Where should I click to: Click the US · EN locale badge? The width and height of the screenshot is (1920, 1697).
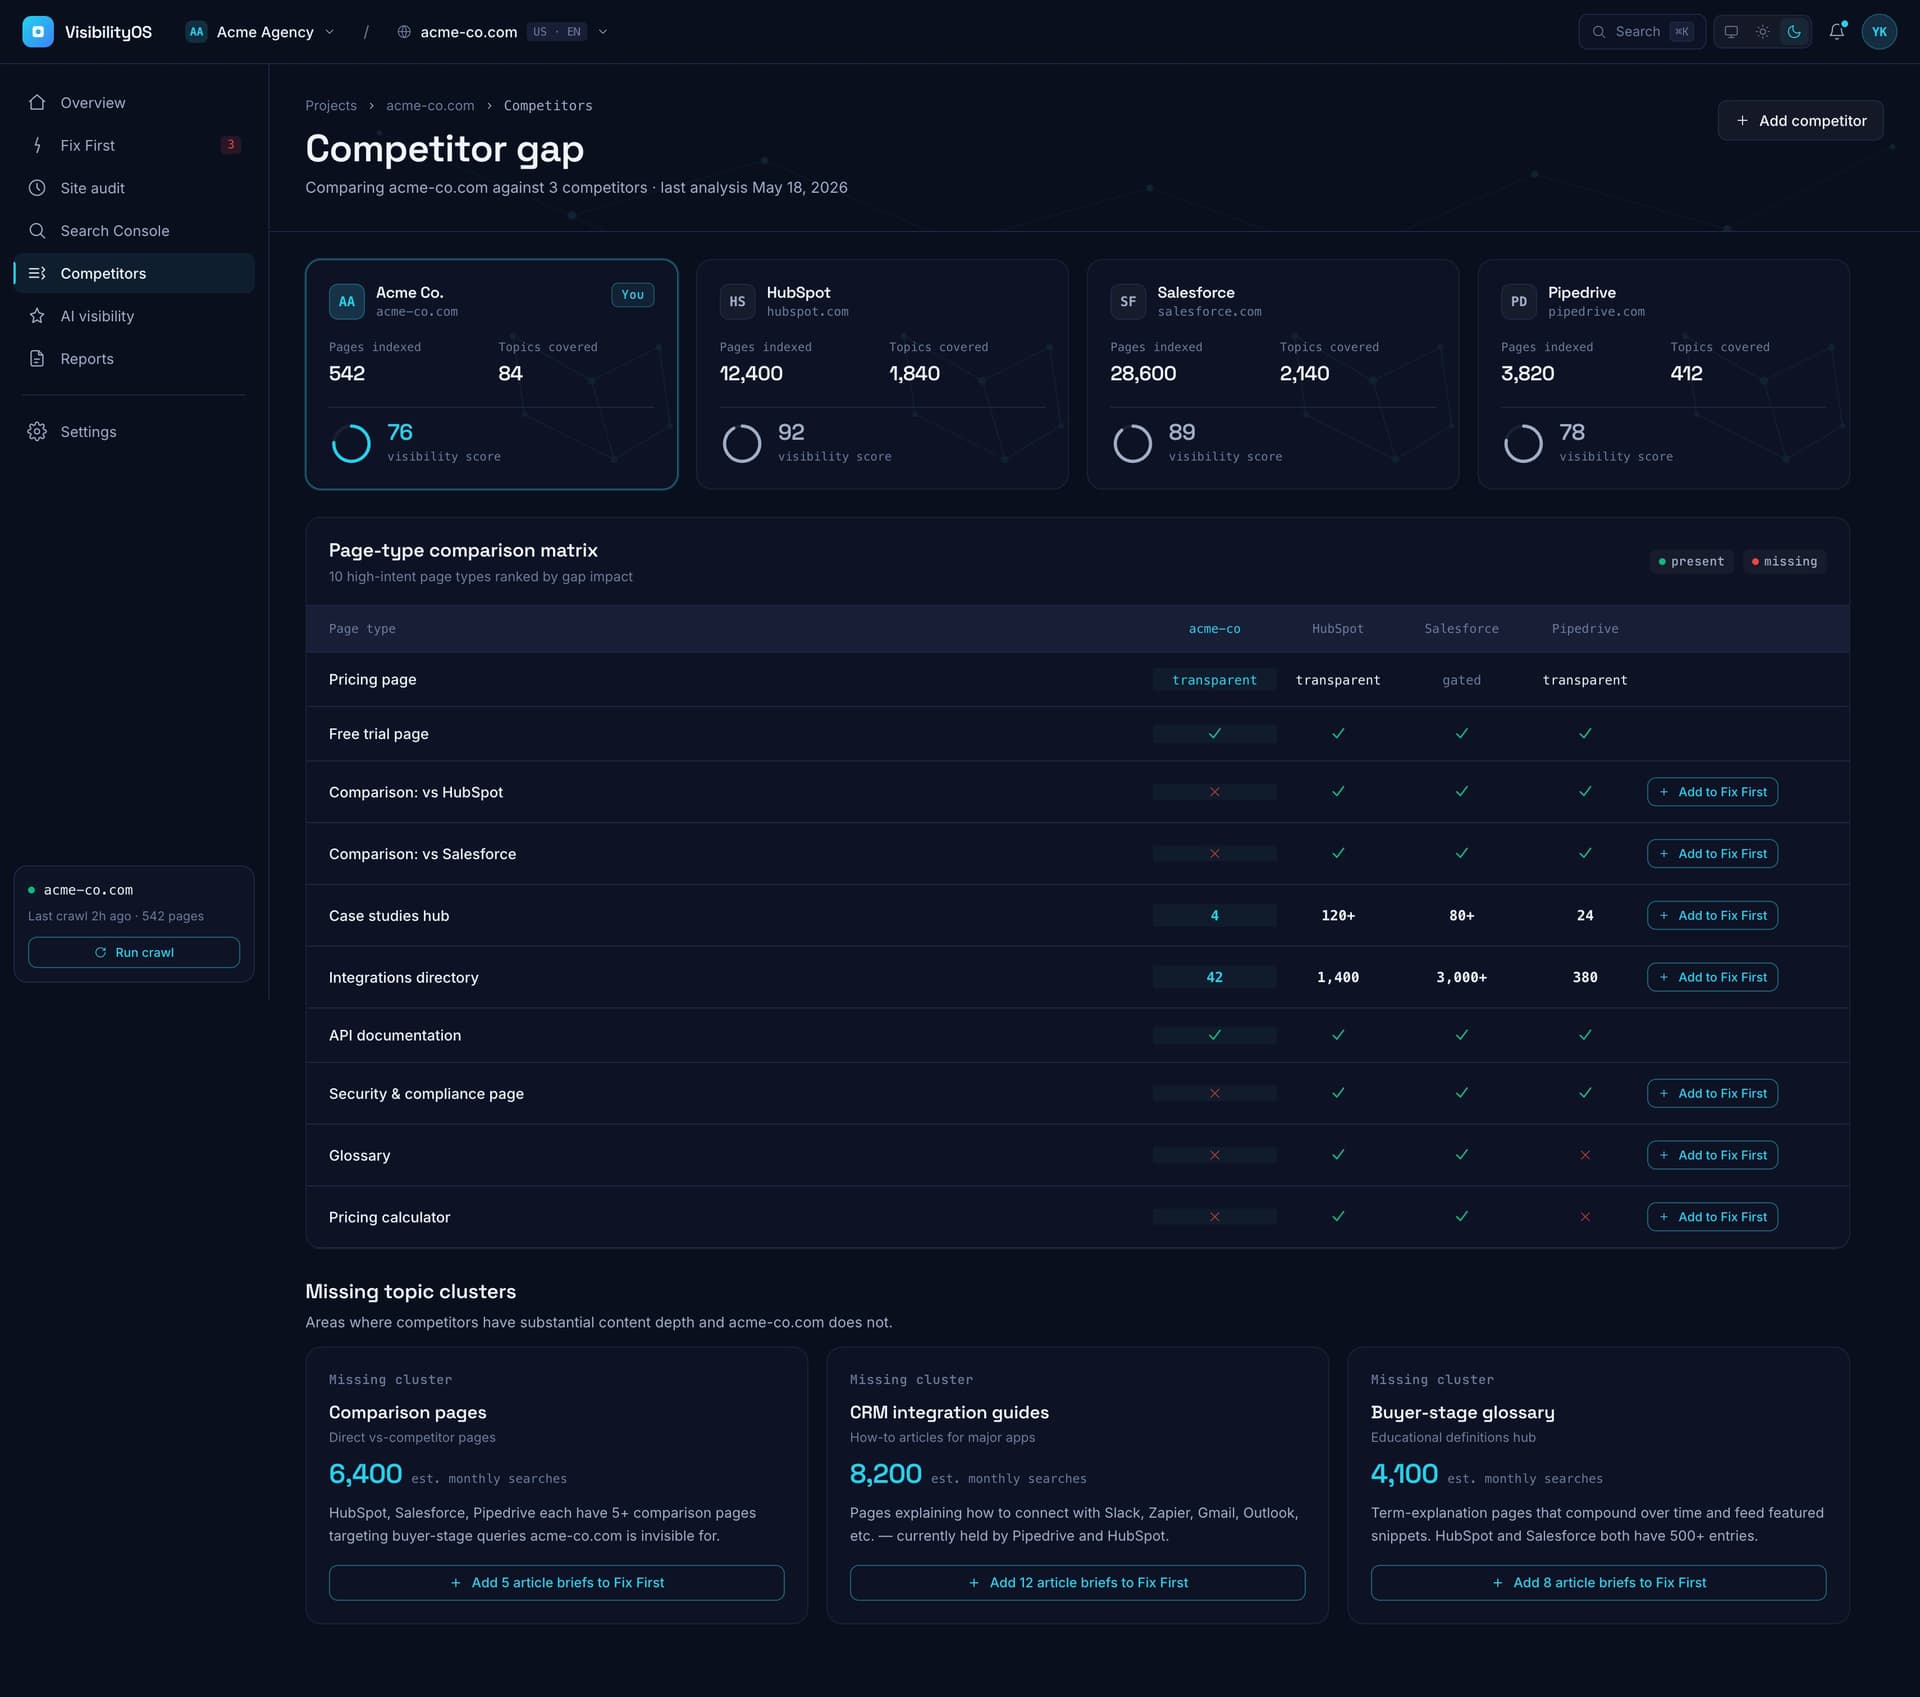[x=557, y=32]
